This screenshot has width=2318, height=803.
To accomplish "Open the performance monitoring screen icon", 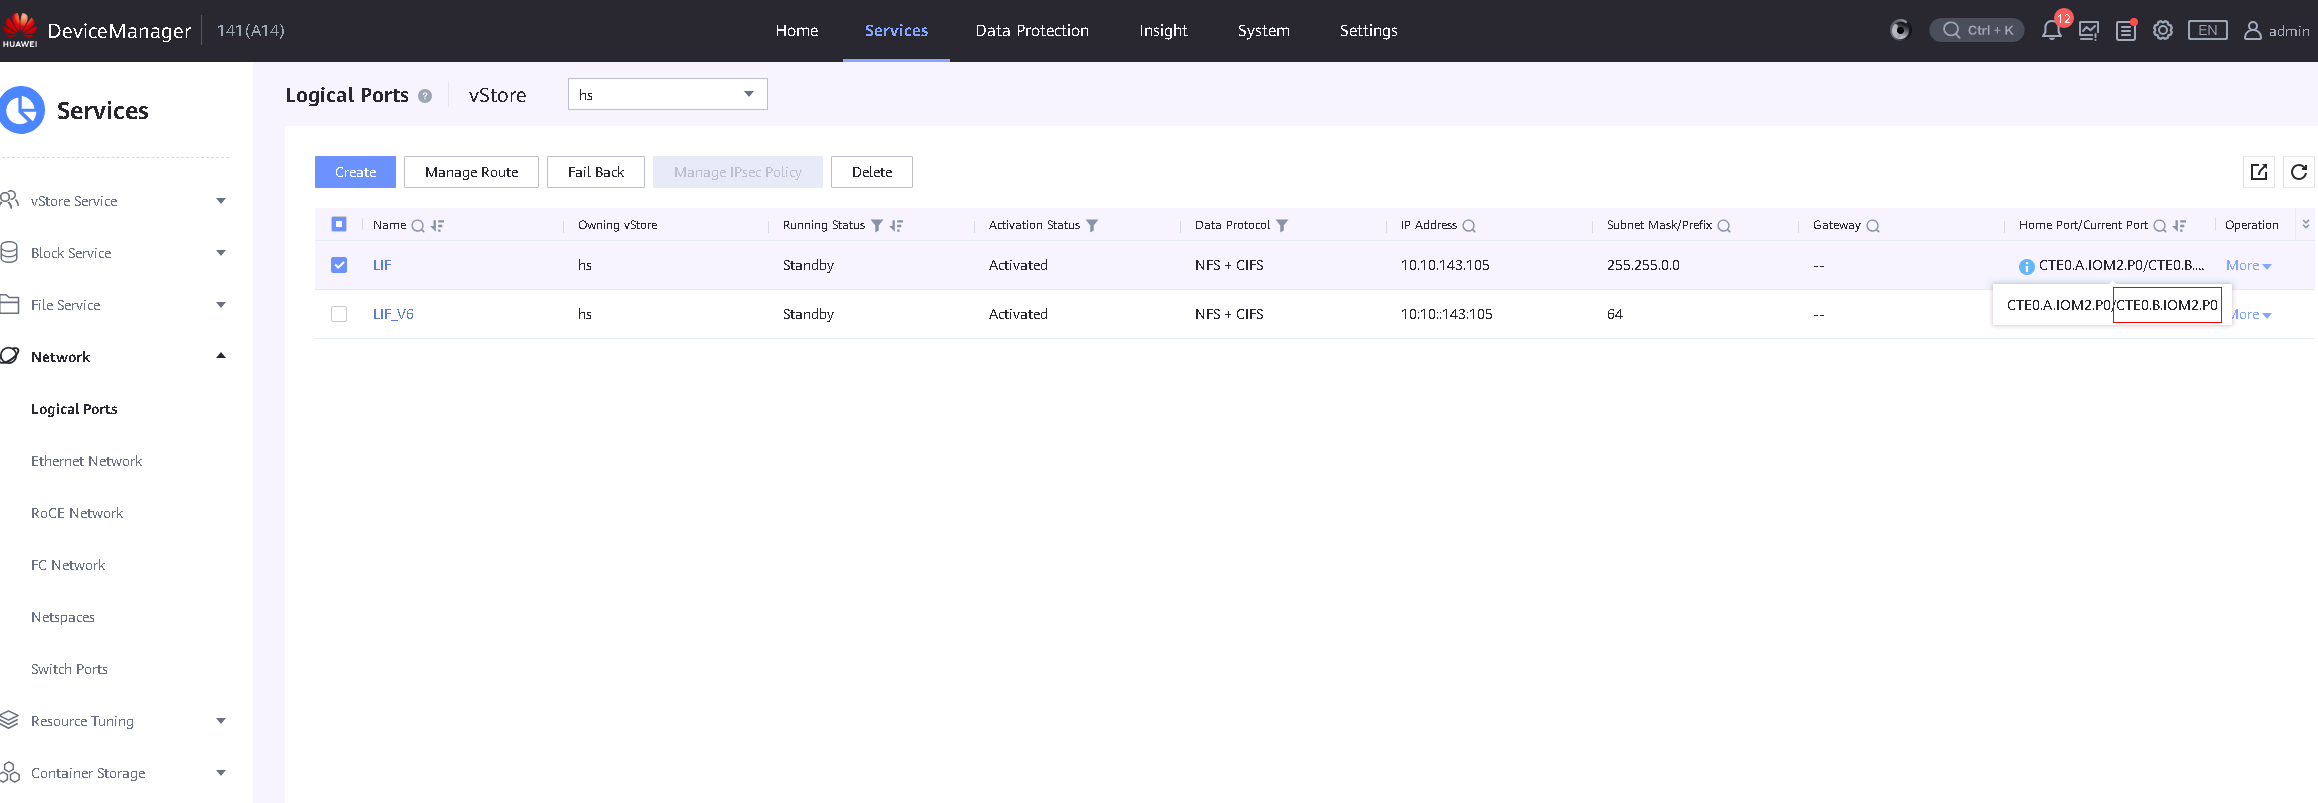I will (x=2089, y=31).
